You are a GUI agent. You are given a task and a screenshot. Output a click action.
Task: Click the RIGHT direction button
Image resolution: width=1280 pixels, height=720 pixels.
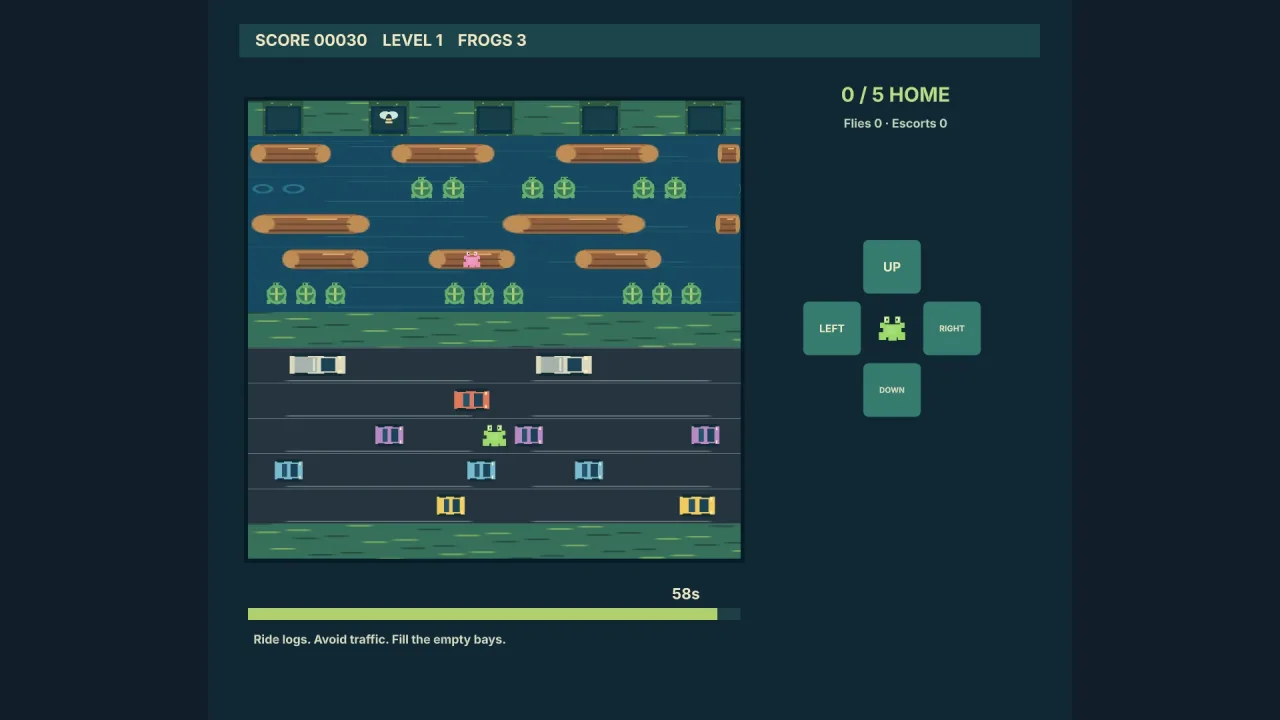[x=951, y=328]
